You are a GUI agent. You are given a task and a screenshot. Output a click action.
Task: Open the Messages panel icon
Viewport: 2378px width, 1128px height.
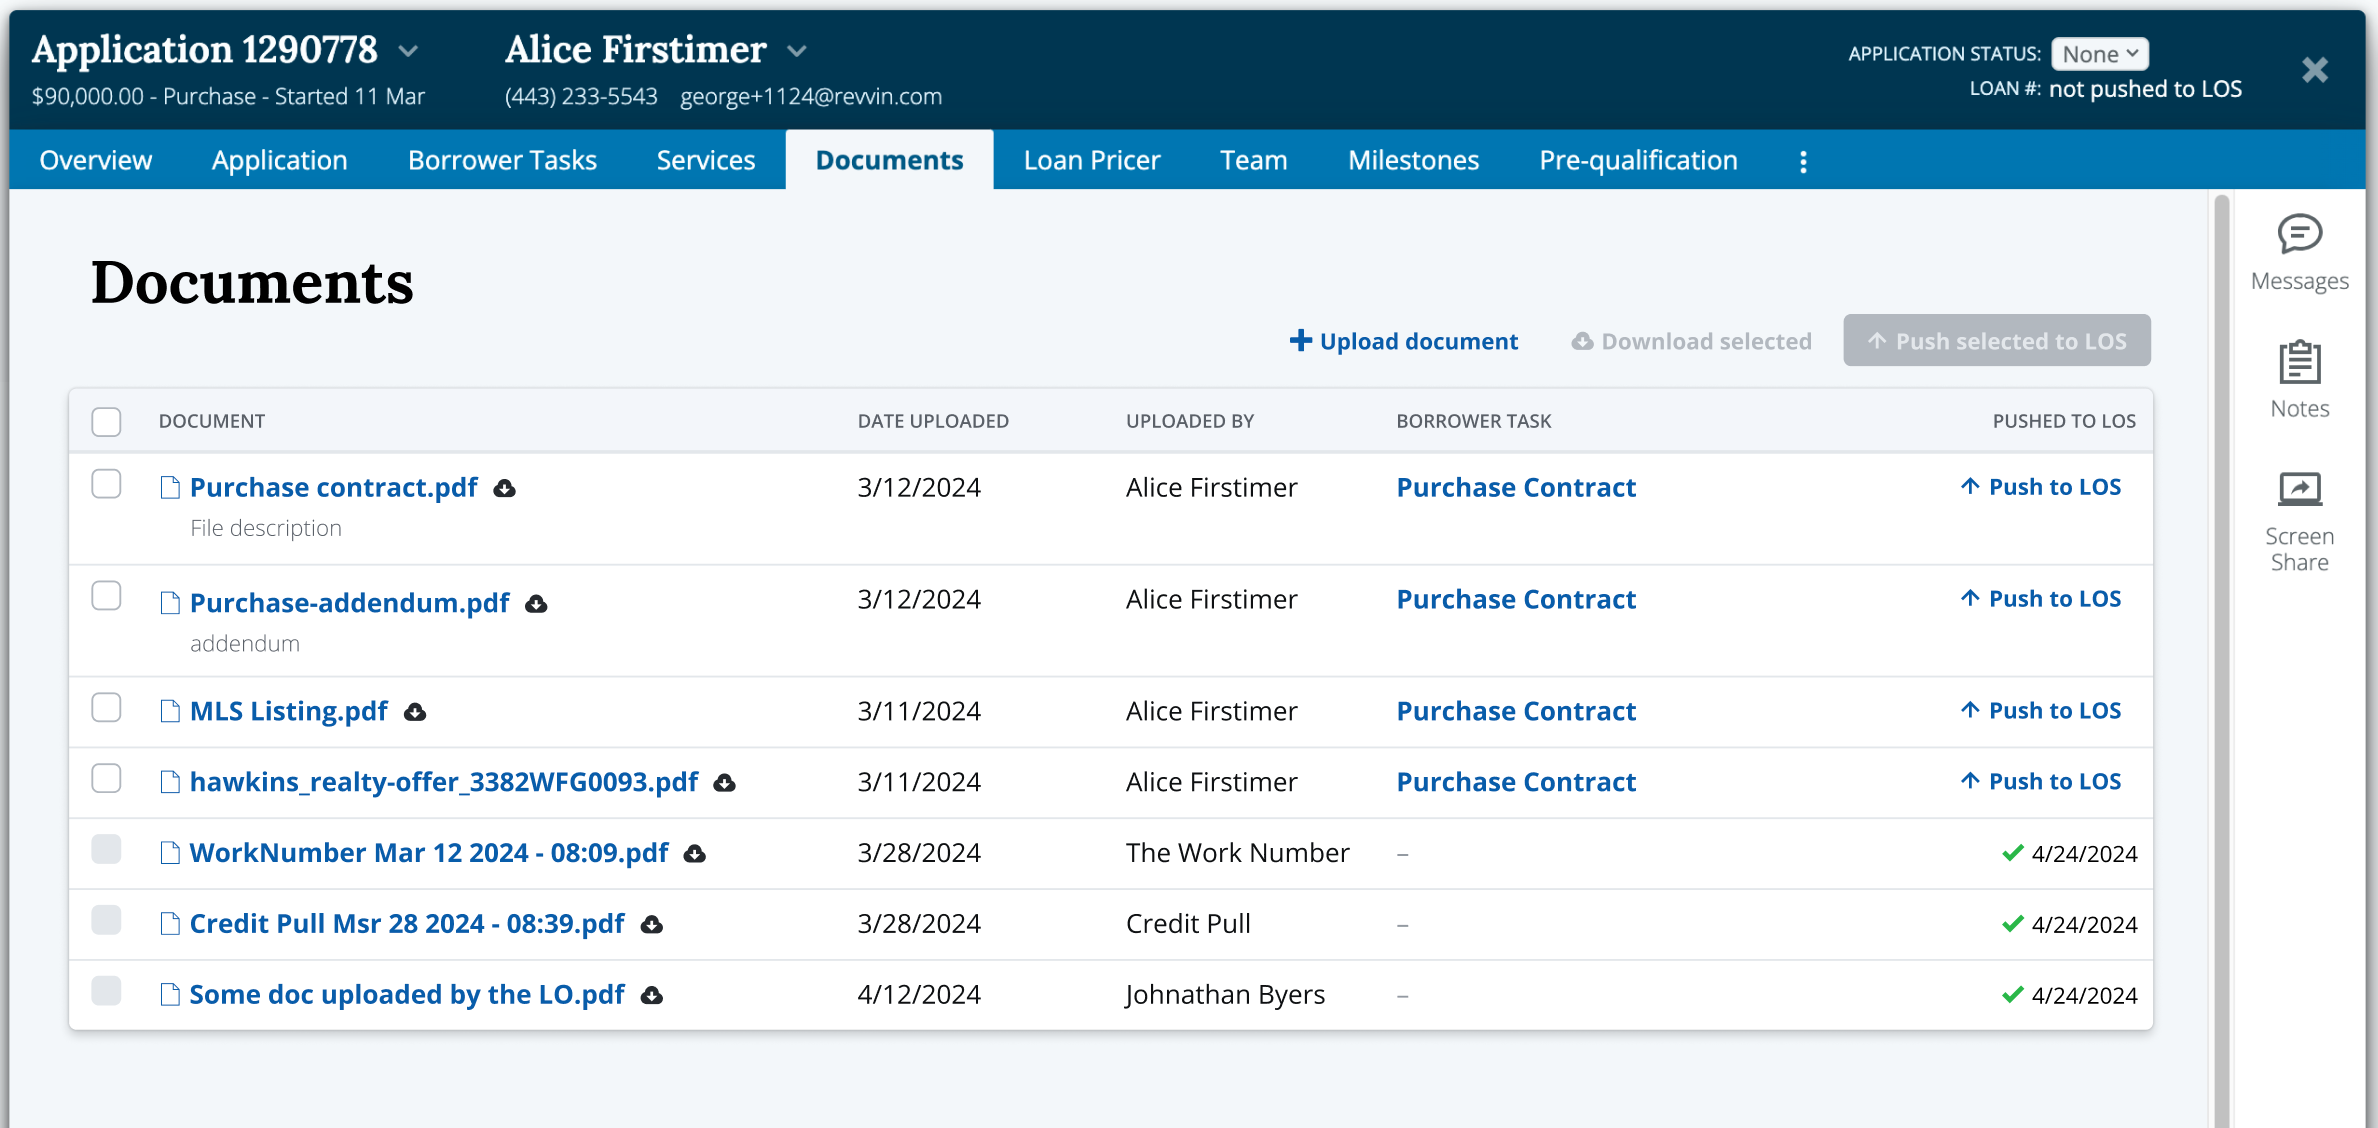click(x=2299, y=235)
